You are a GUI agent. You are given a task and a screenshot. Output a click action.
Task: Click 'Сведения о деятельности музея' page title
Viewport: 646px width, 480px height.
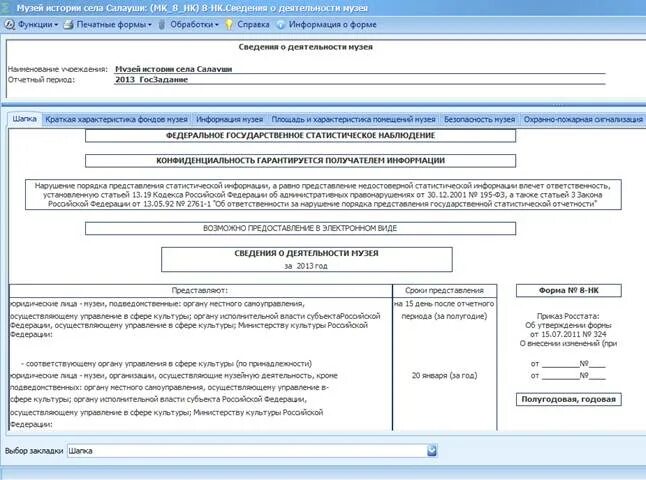point(306,47)
